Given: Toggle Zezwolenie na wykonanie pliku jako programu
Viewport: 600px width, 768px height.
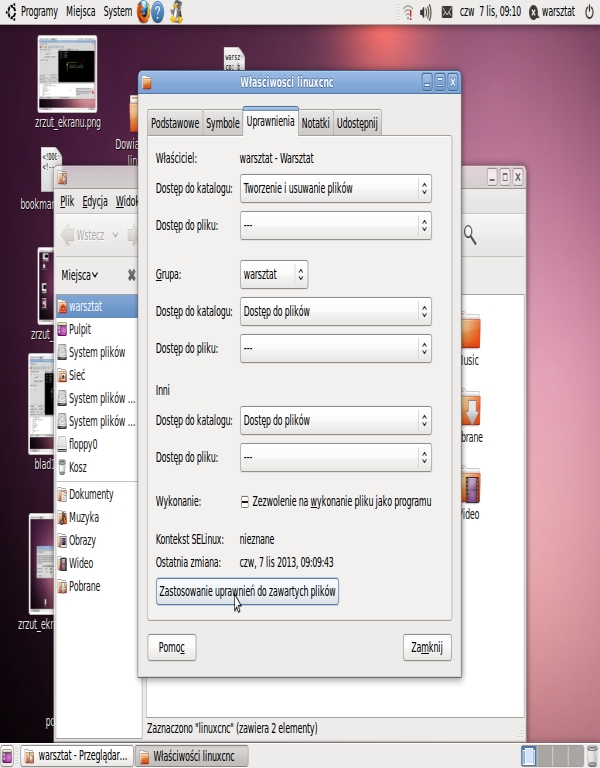Looking at the screenshot, I should click(x=336, y=502).
